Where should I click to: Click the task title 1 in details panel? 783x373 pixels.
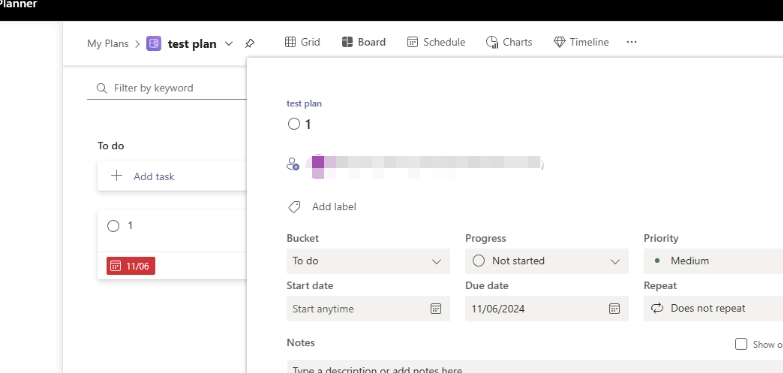tap(308, 124)
